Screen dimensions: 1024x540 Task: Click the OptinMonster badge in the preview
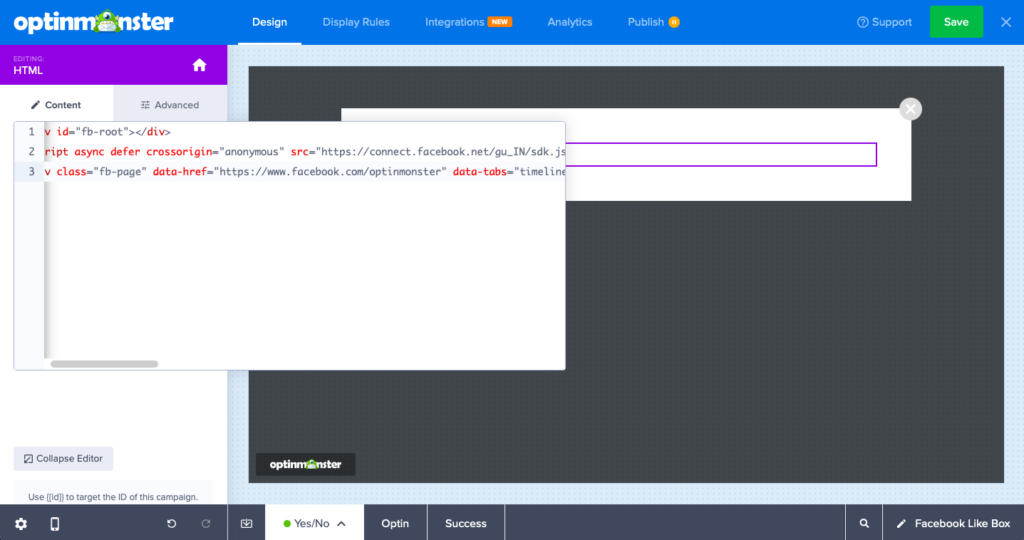point(306,464)
